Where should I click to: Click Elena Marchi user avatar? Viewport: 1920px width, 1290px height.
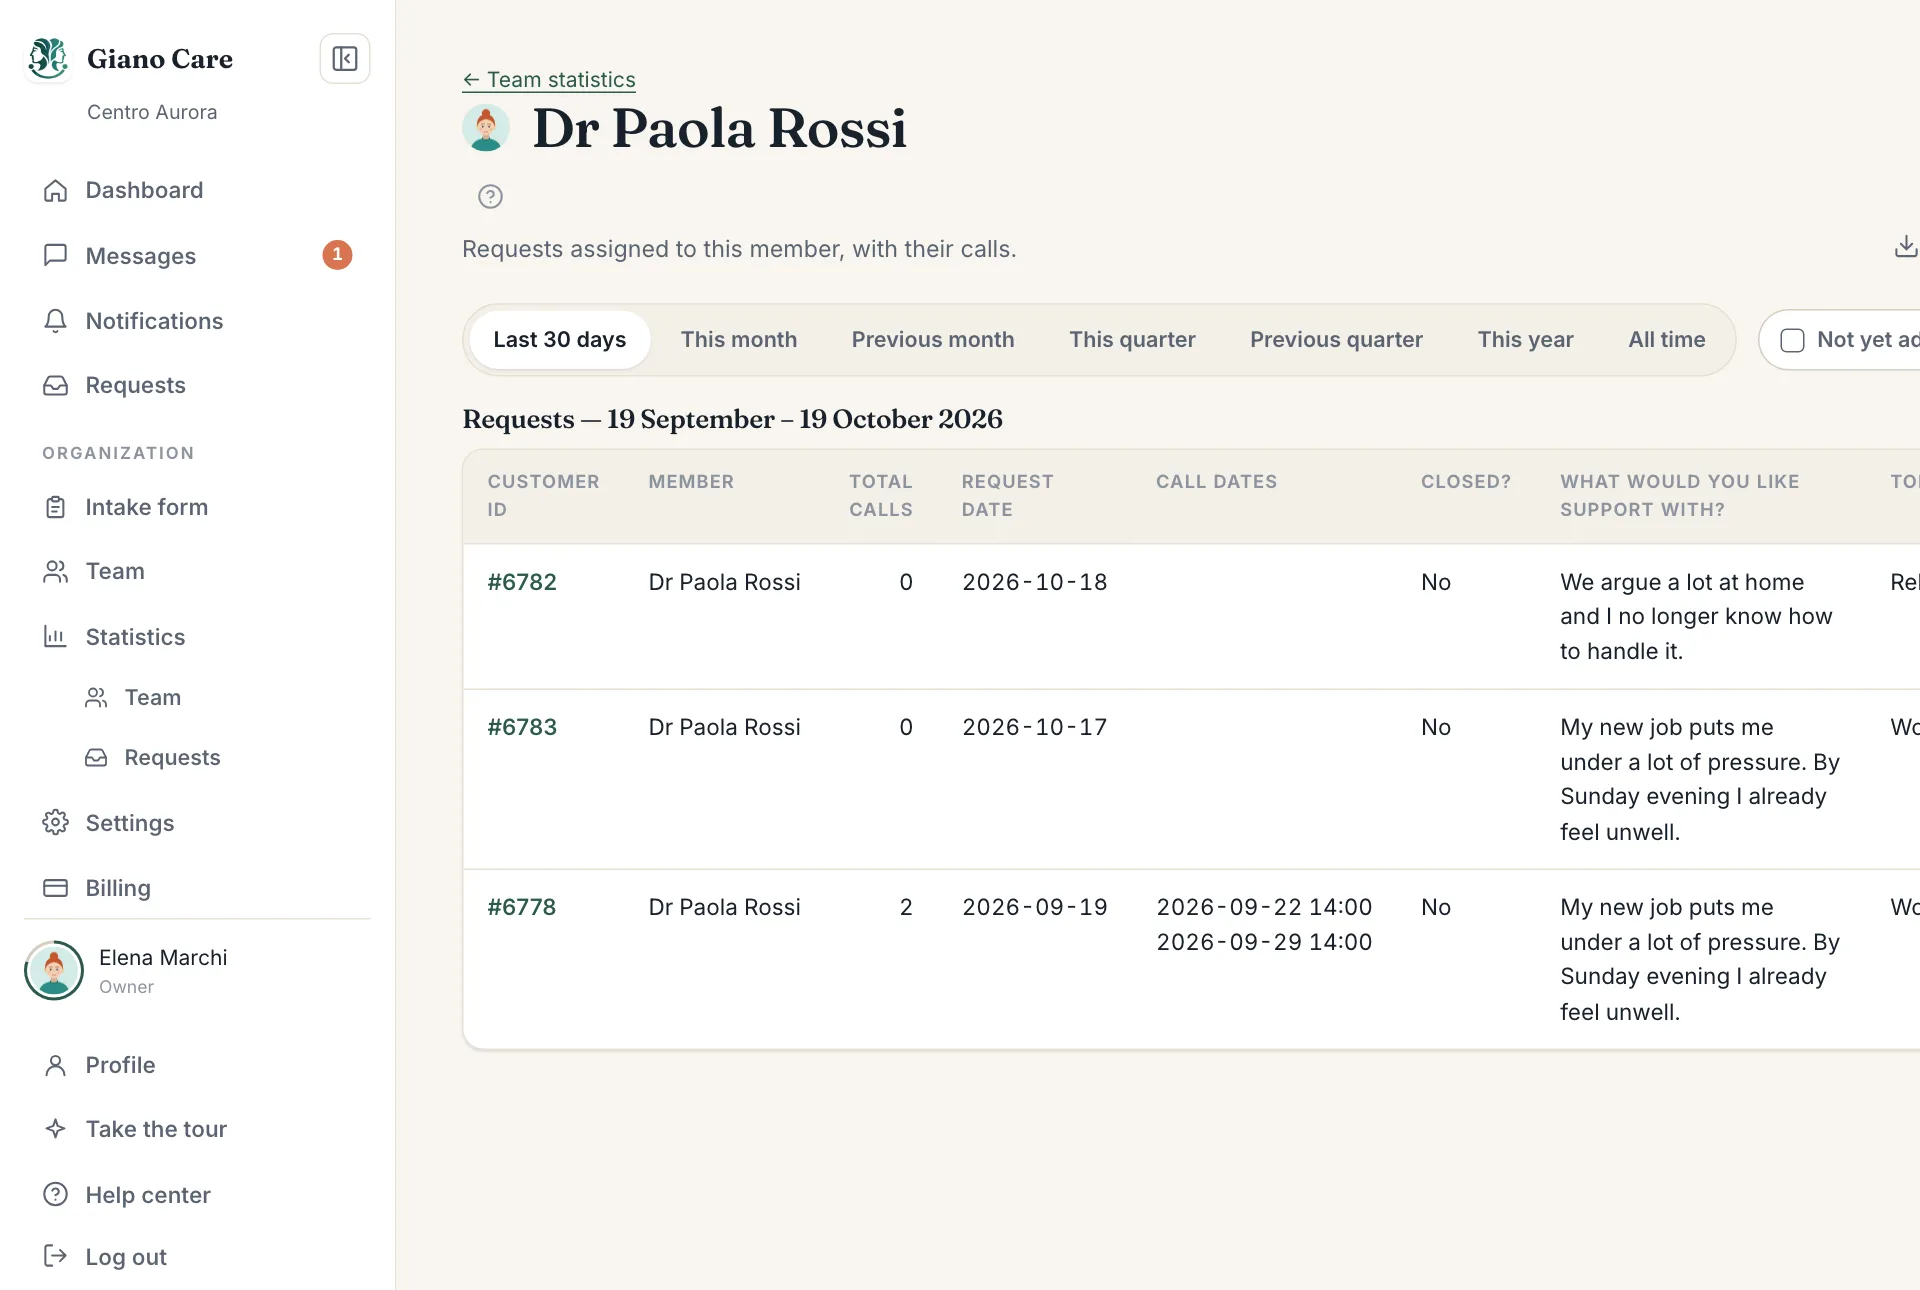pyautogui.click(x=54, y=970)
